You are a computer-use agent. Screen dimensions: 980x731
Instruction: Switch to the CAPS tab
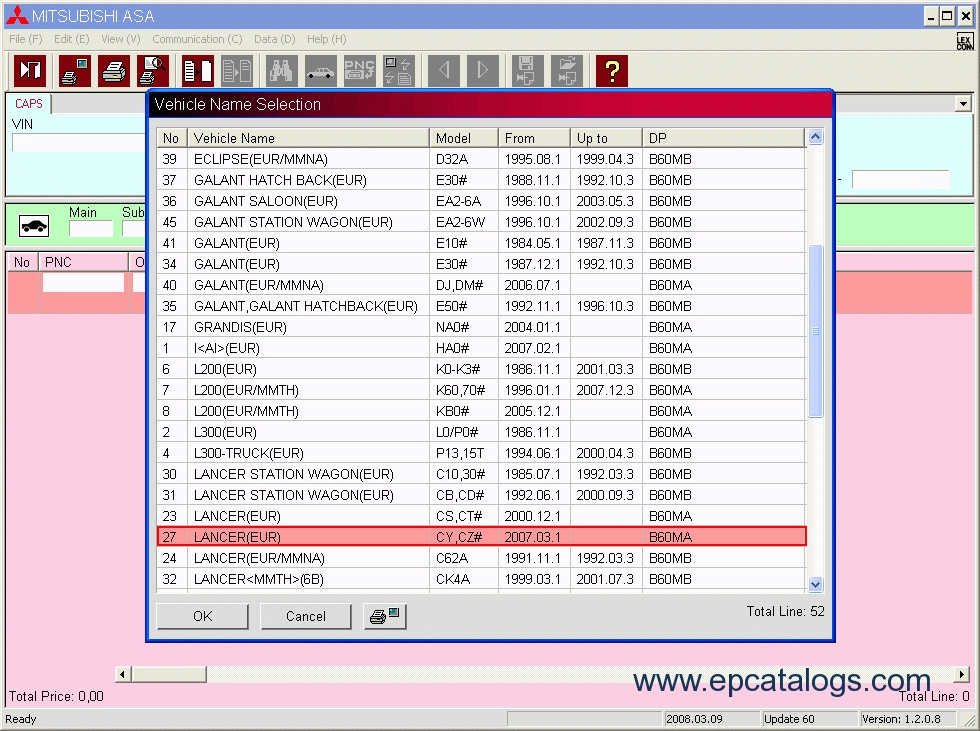pyautogui.click(x=29, y=104)
